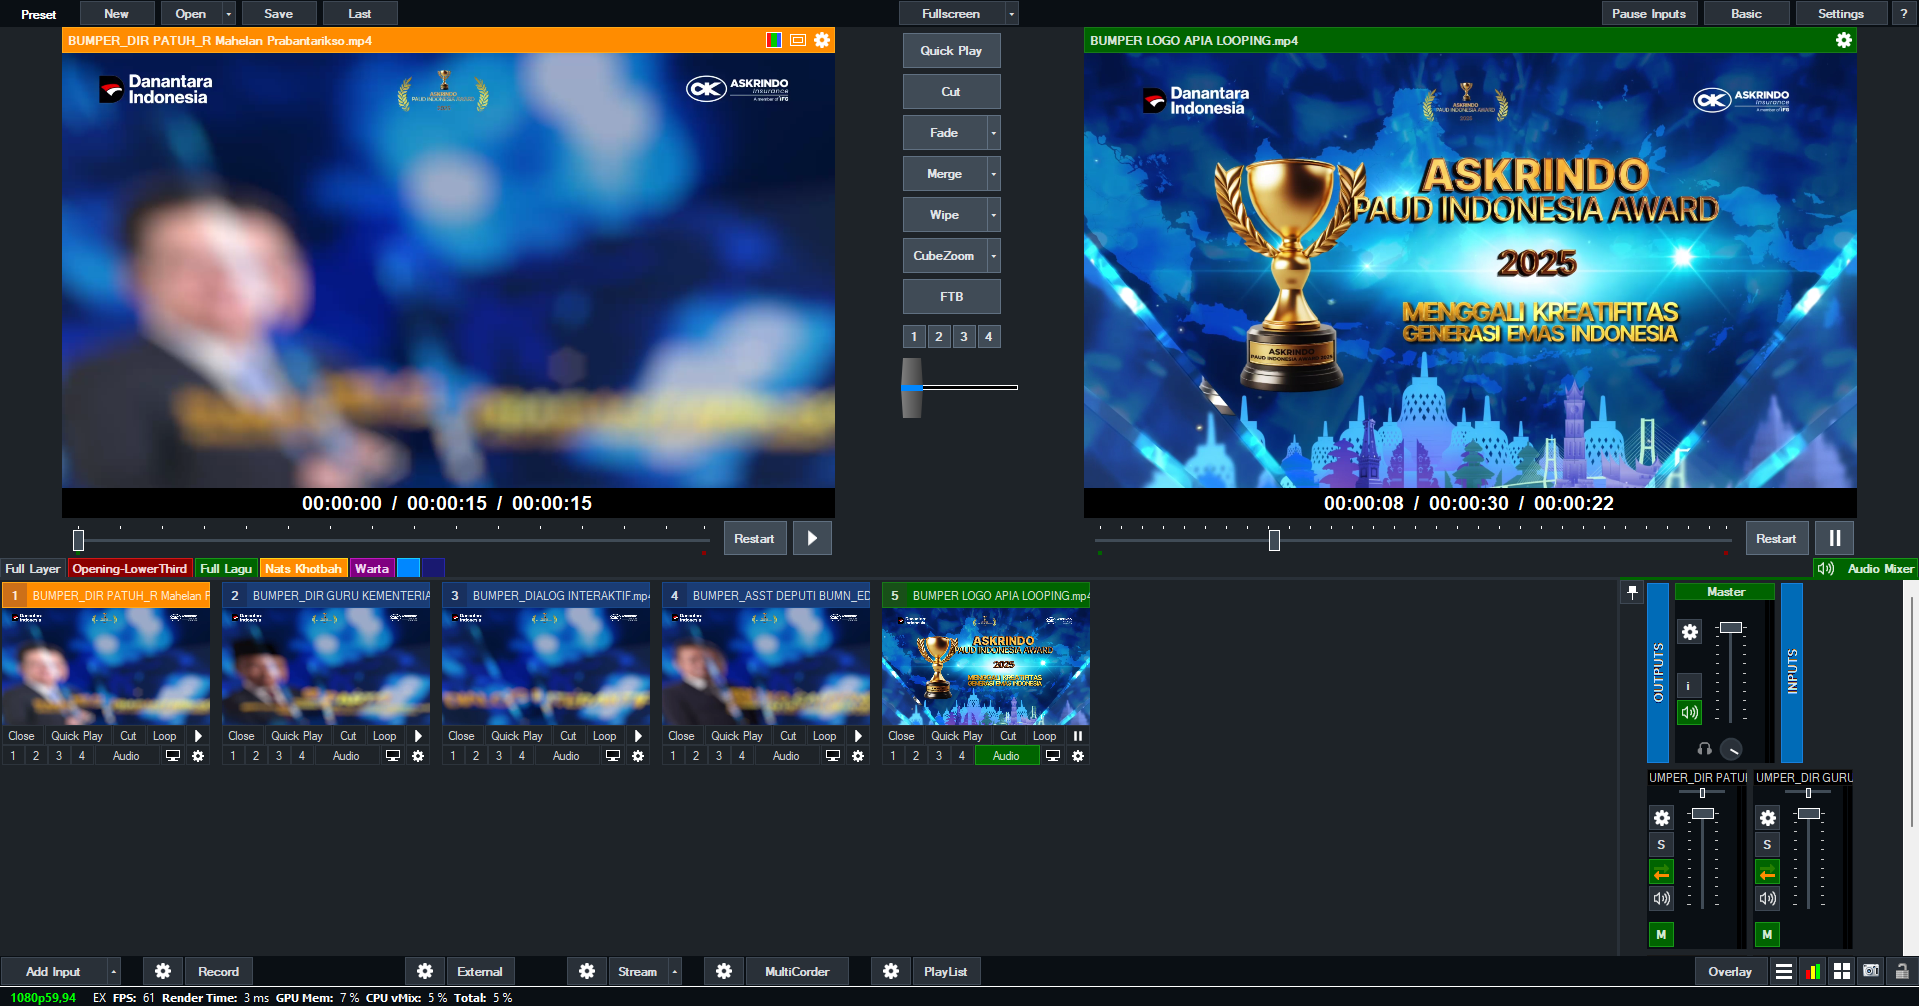Expand the Add Input dropdown arrow

click(113, 971)
